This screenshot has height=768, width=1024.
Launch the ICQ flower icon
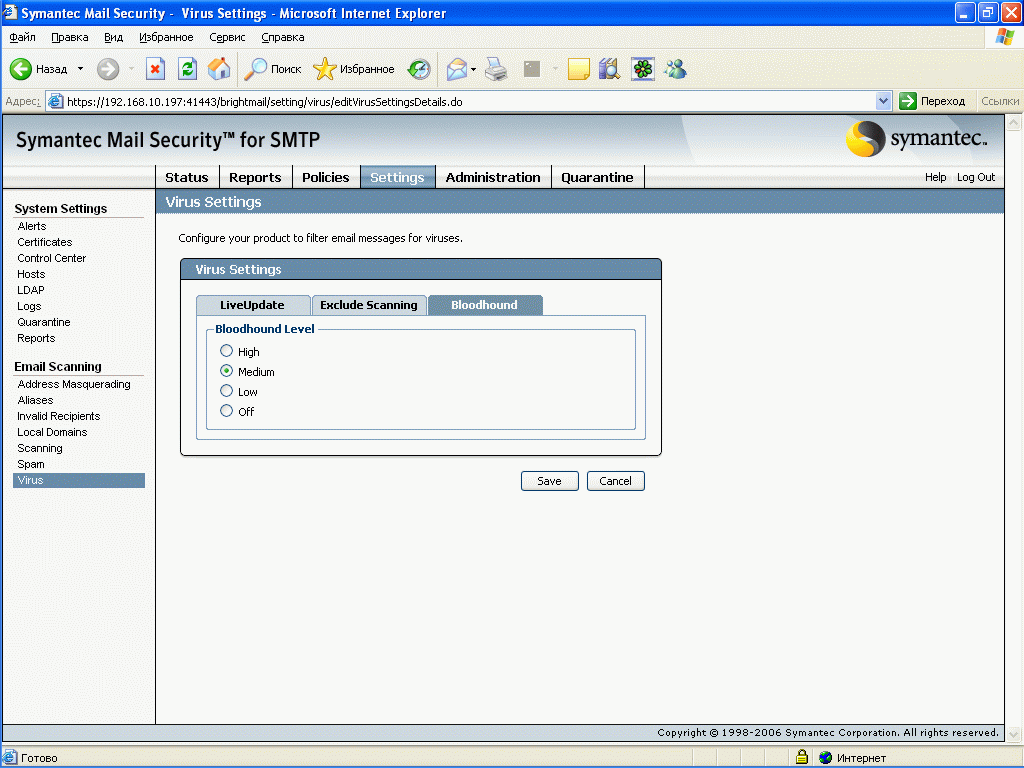(643, 69)
